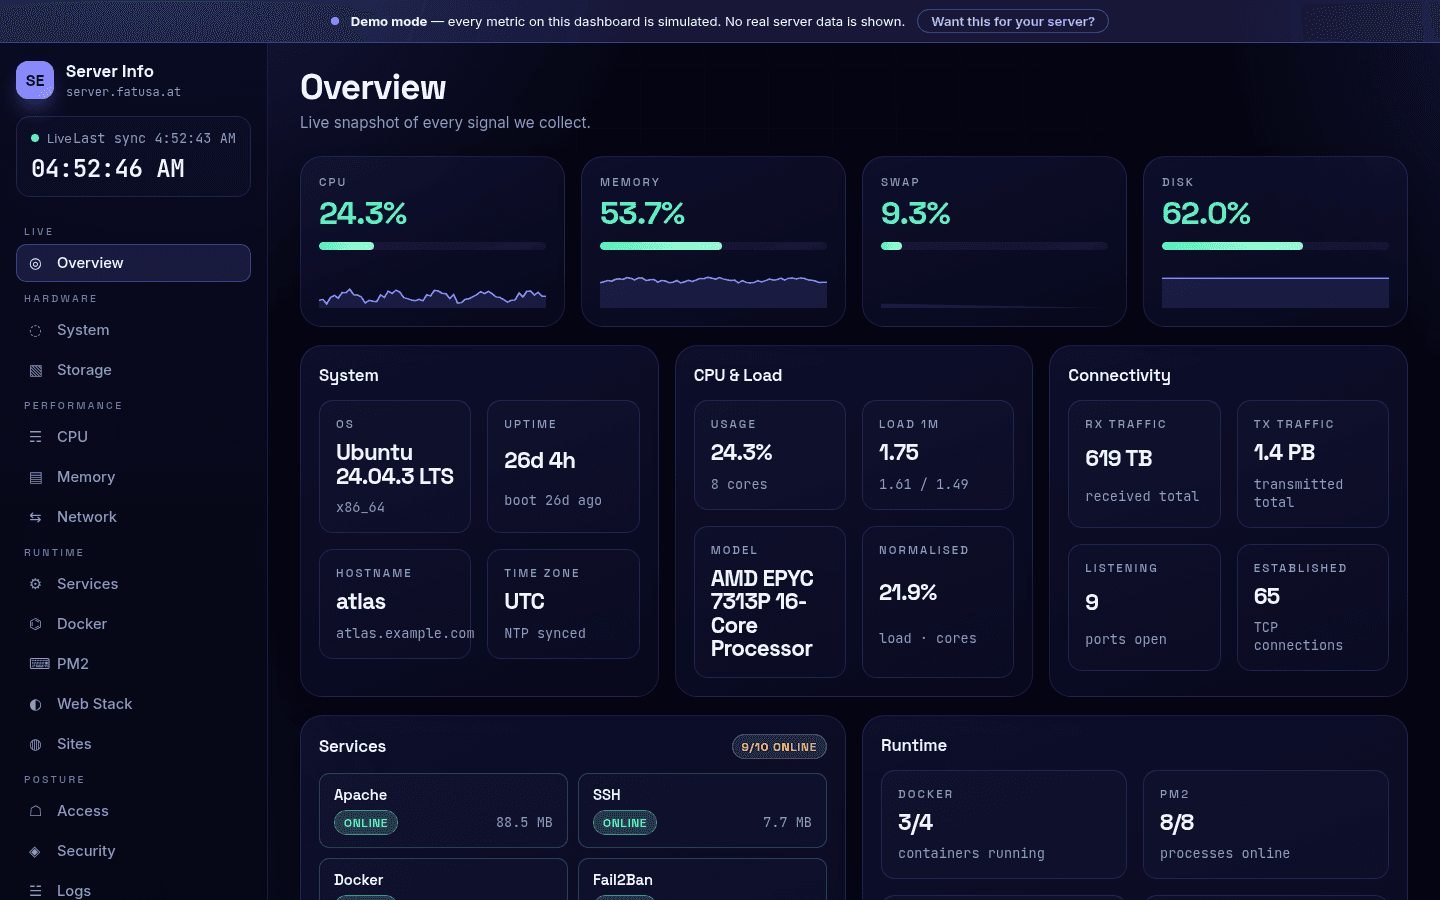Select Security in the sidebar
Screen dimensions: 1440x900
pos(133,851)
